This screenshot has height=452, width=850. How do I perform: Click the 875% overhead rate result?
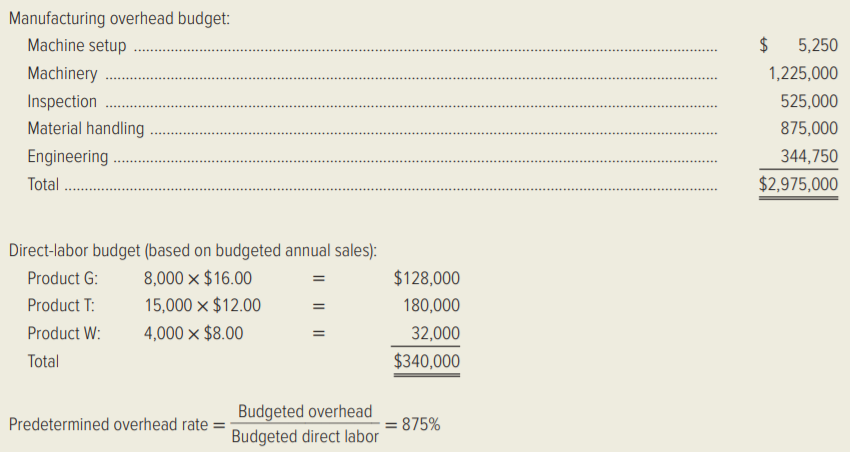[421, 424]
